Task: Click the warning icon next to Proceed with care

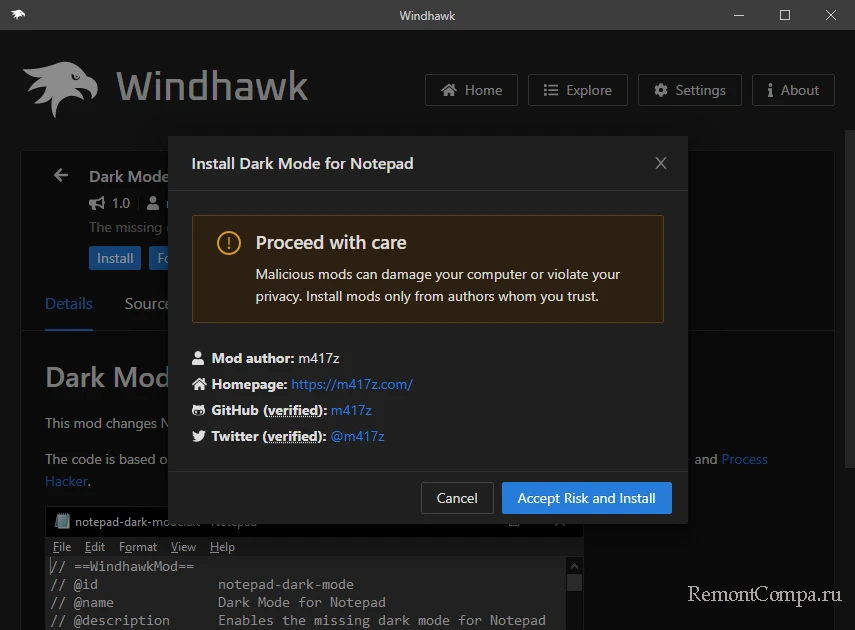Action: [x=229, y=243]
